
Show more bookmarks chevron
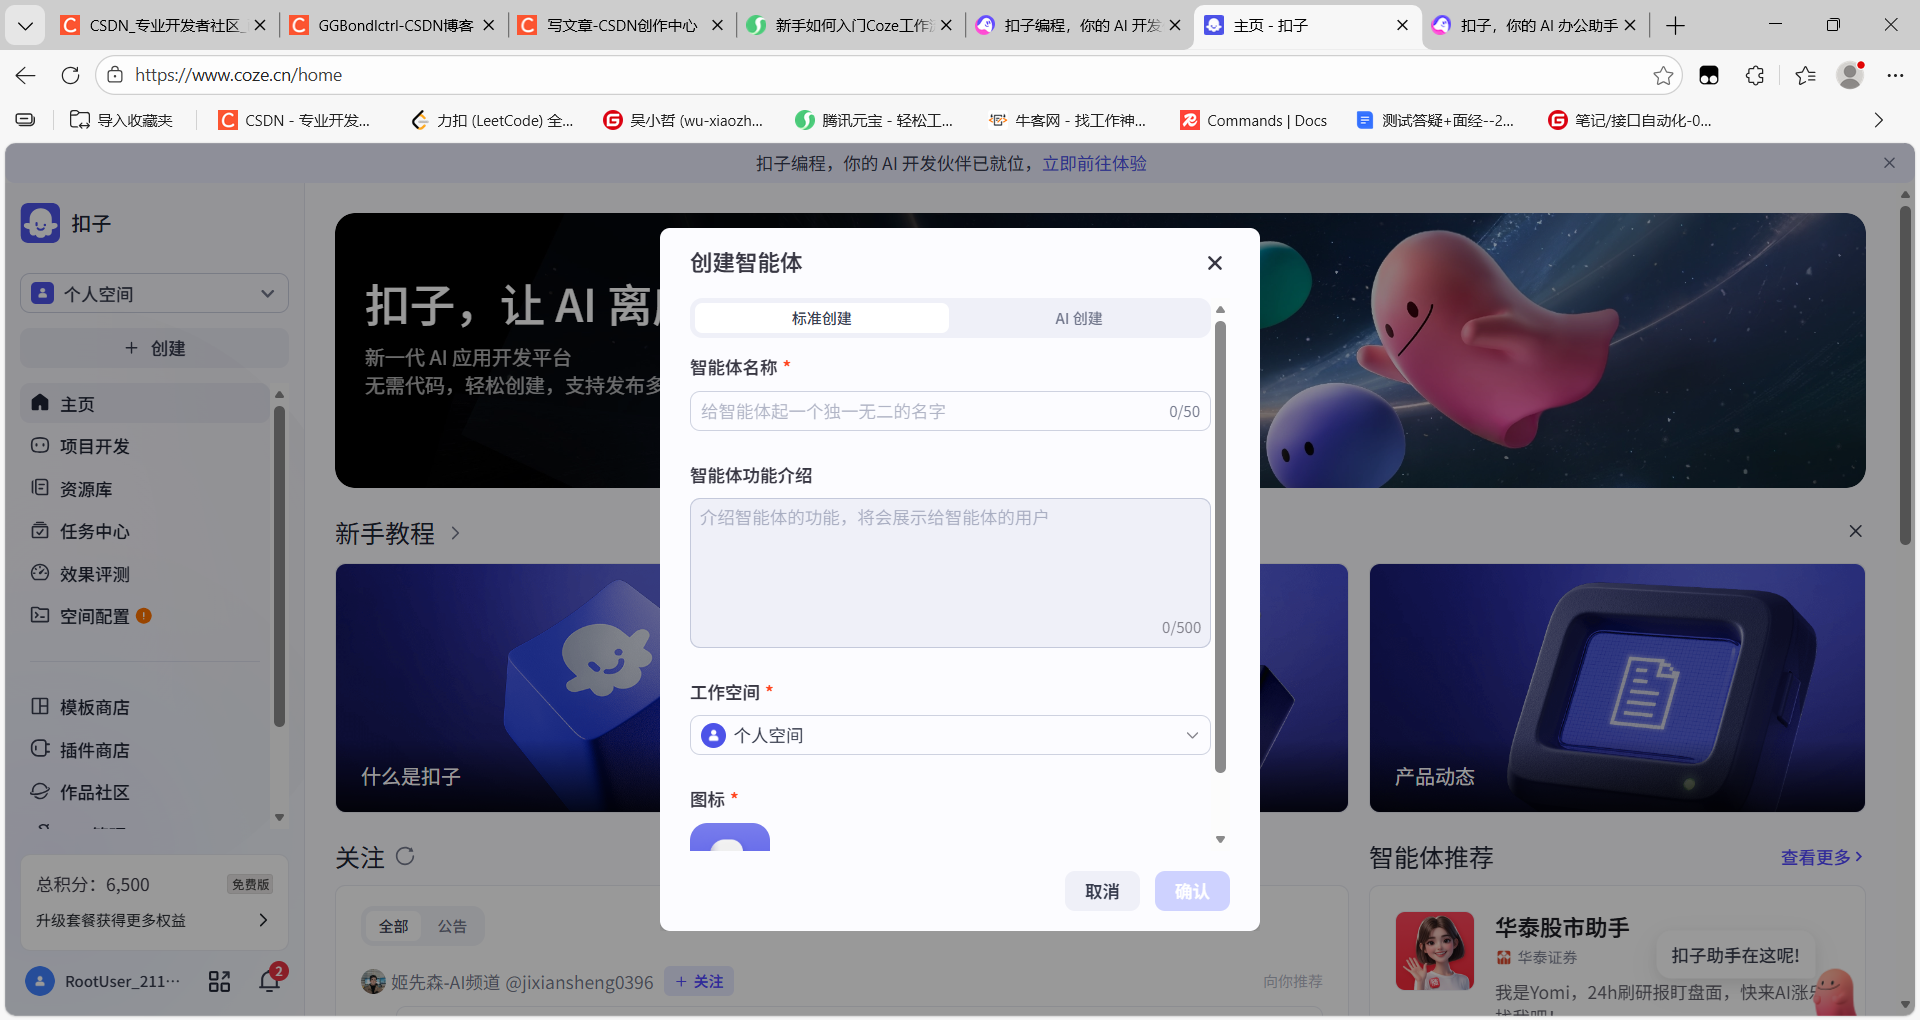click(1878, 120)
